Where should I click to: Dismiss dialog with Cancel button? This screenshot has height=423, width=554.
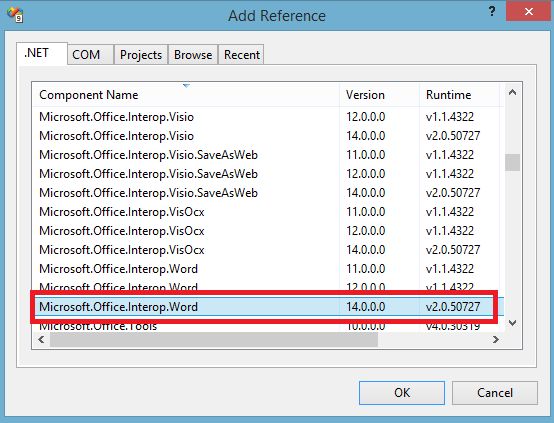[x=495, y=393]
